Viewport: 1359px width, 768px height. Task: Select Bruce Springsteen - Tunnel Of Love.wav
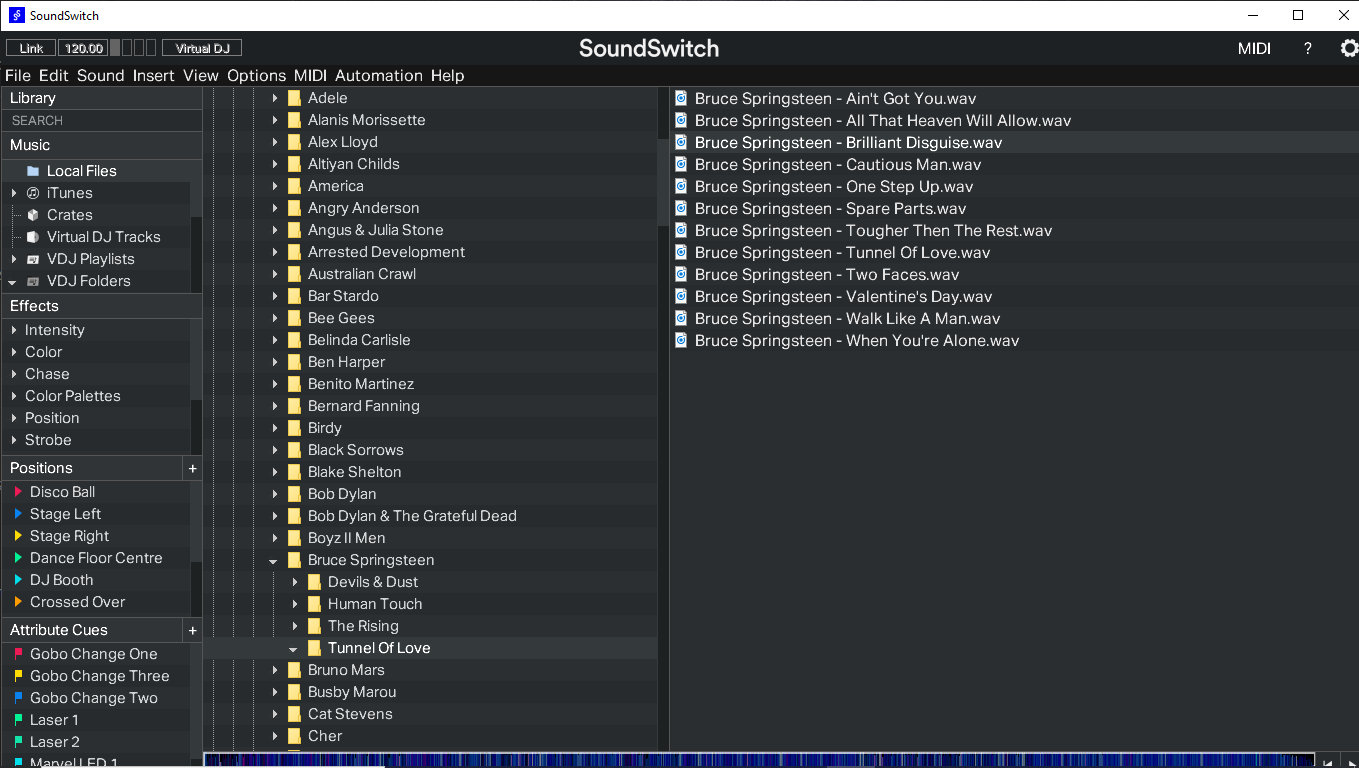point(842,252)
